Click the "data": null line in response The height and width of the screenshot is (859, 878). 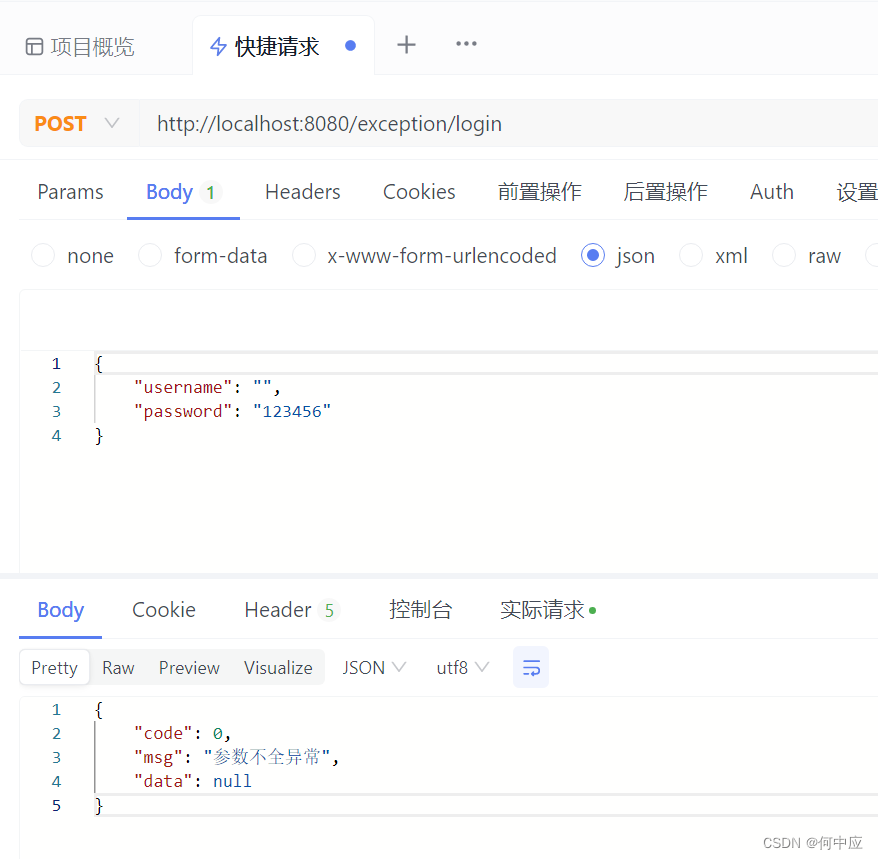(193, 781)
